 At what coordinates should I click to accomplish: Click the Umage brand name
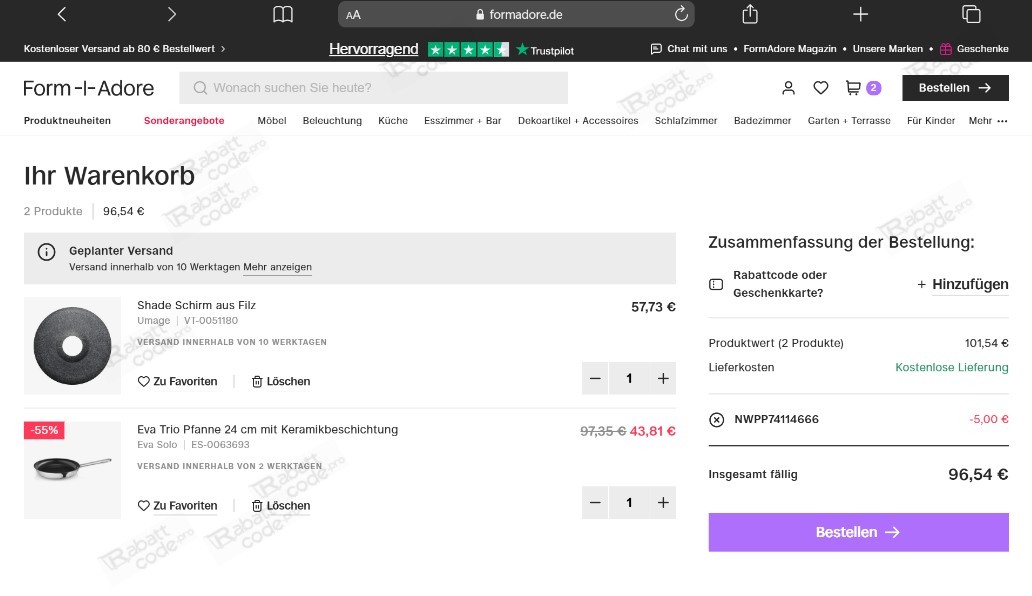tap(153, 320)
